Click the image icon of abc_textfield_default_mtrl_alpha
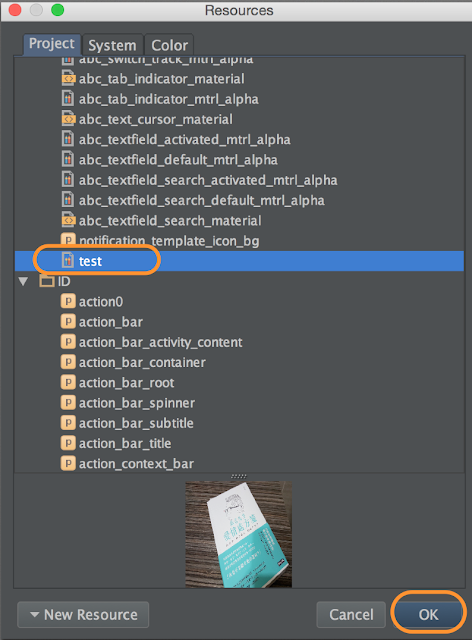The image size is (472, 640). 68,159
